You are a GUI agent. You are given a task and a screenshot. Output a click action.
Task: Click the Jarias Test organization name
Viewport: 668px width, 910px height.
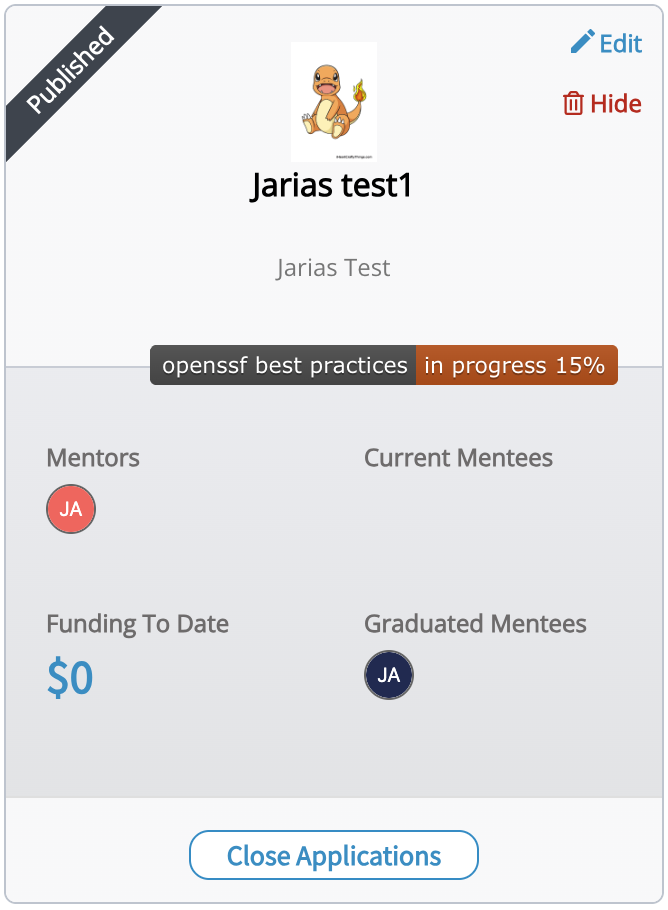coord(333,267)
